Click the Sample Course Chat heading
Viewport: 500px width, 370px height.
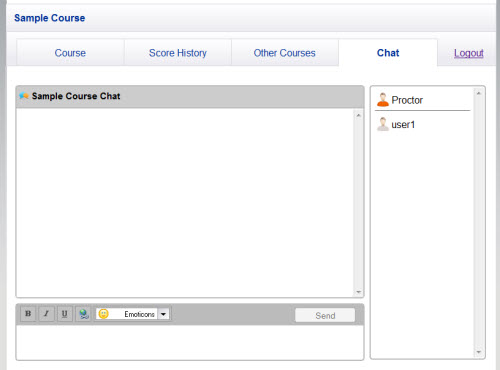coord(76,96)
